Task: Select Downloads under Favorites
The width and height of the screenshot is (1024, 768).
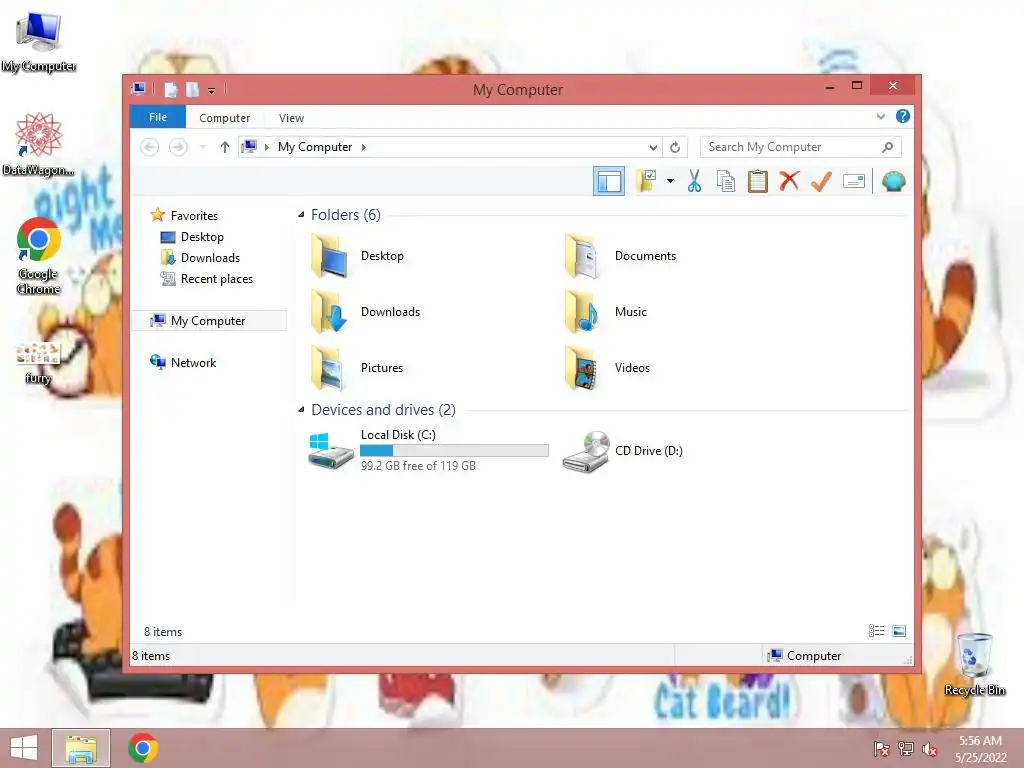Action: point(210,257)
